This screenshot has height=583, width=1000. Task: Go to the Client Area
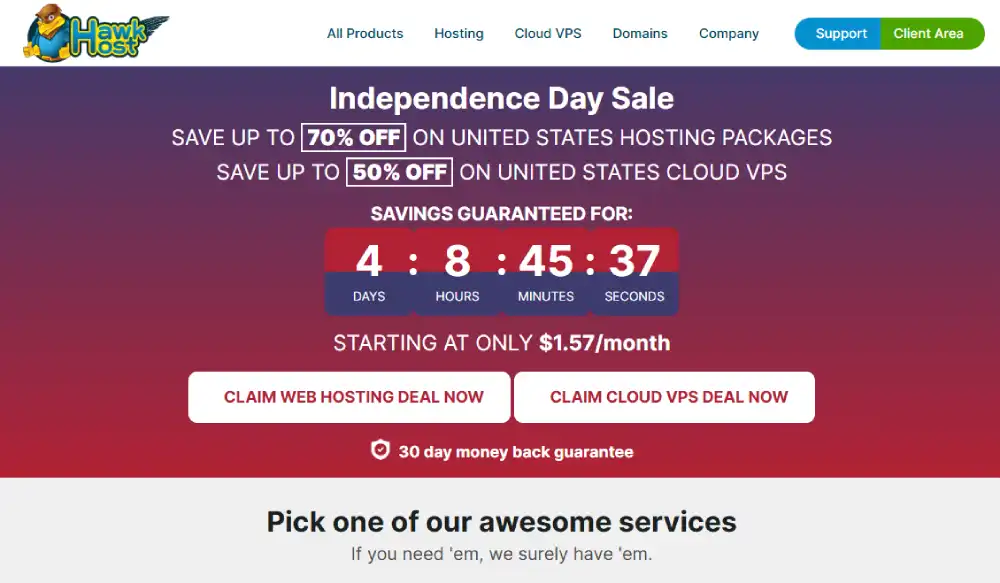coord(932,33)
